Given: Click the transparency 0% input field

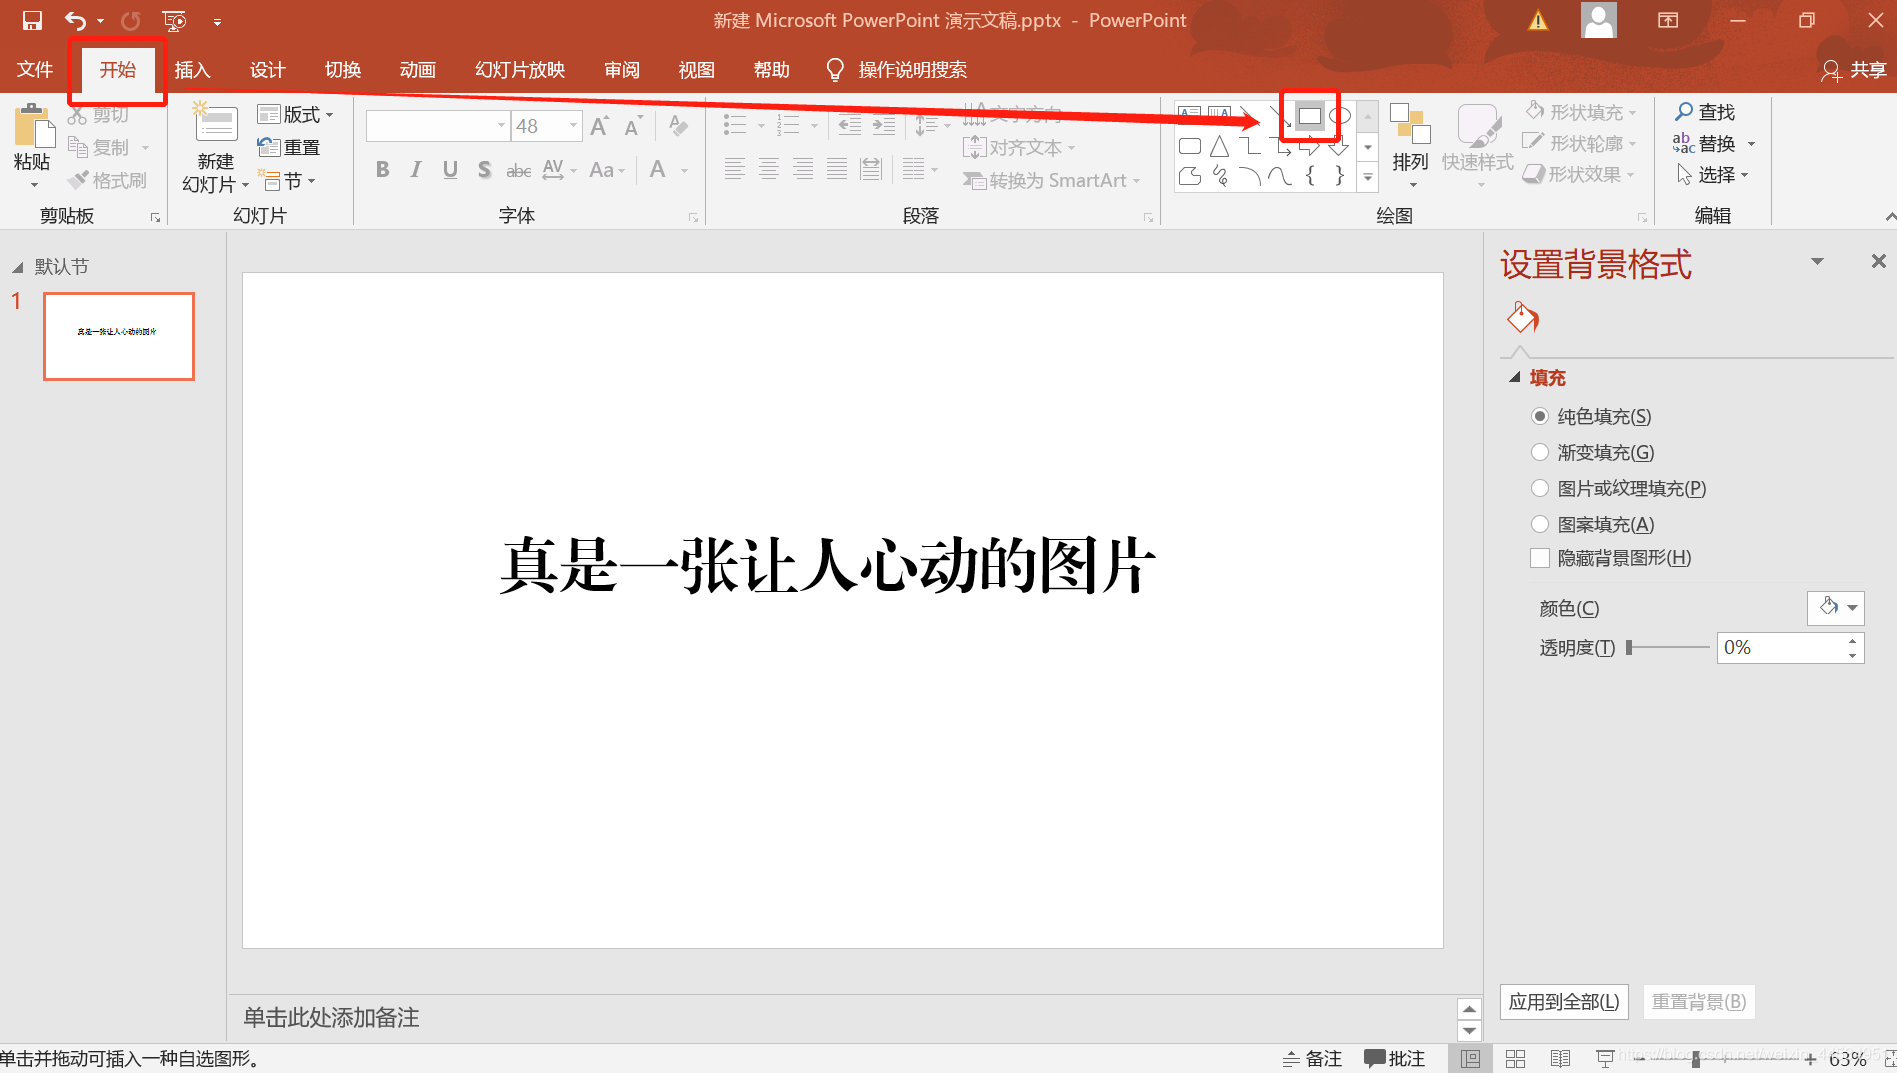Looking at the screenshot, I should click(x=1781, y=647).
